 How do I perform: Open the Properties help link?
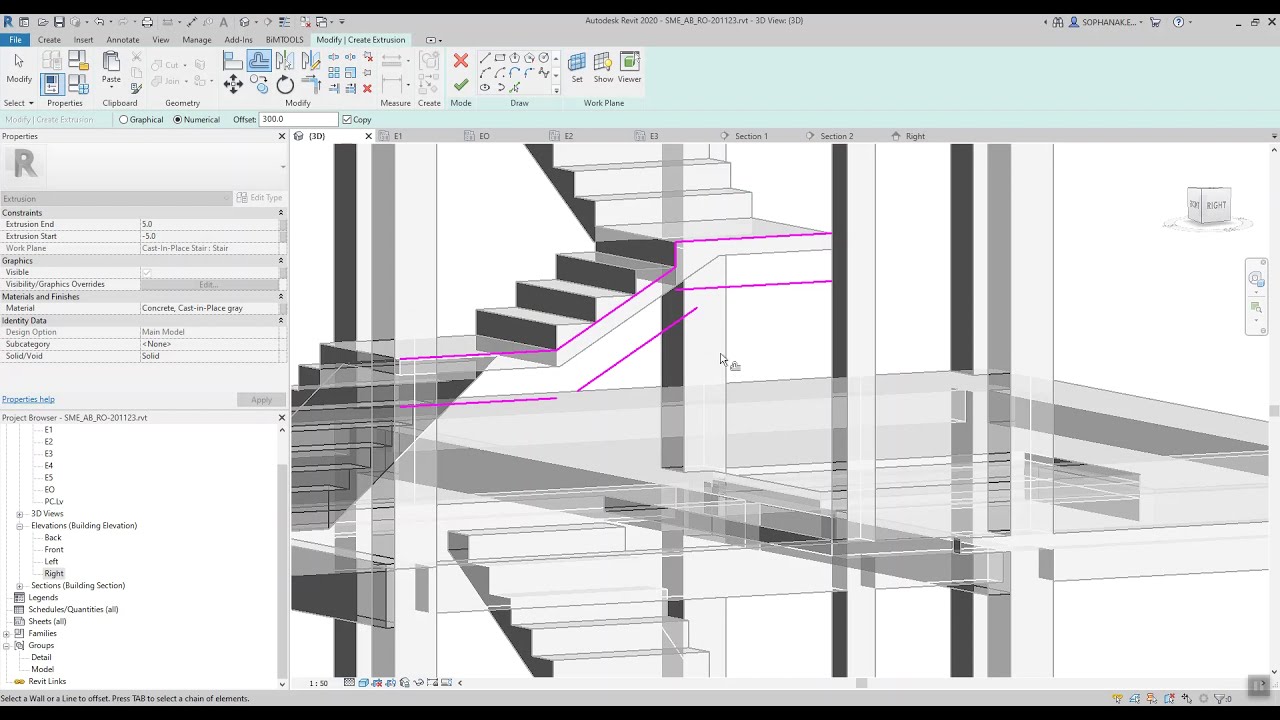[28, 400]
